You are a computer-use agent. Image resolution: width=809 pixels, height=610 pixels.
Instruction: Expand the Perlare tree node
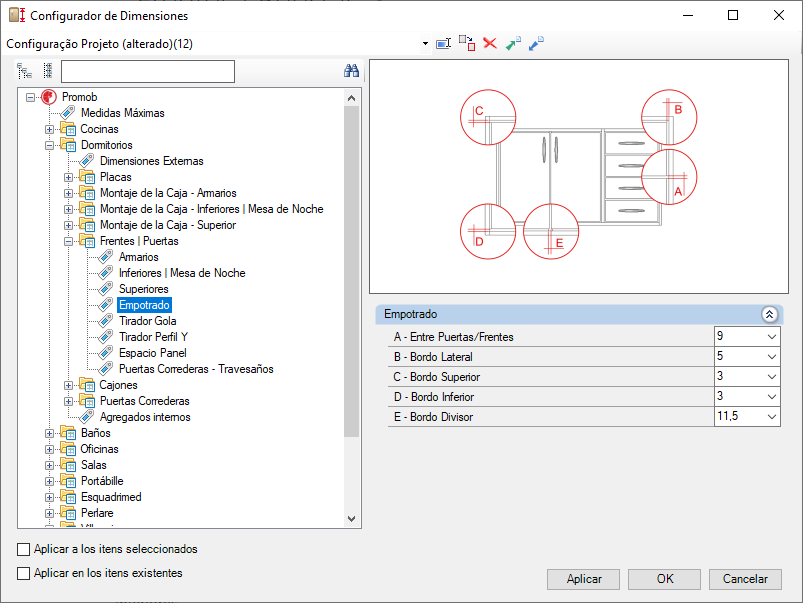[50, 513]
